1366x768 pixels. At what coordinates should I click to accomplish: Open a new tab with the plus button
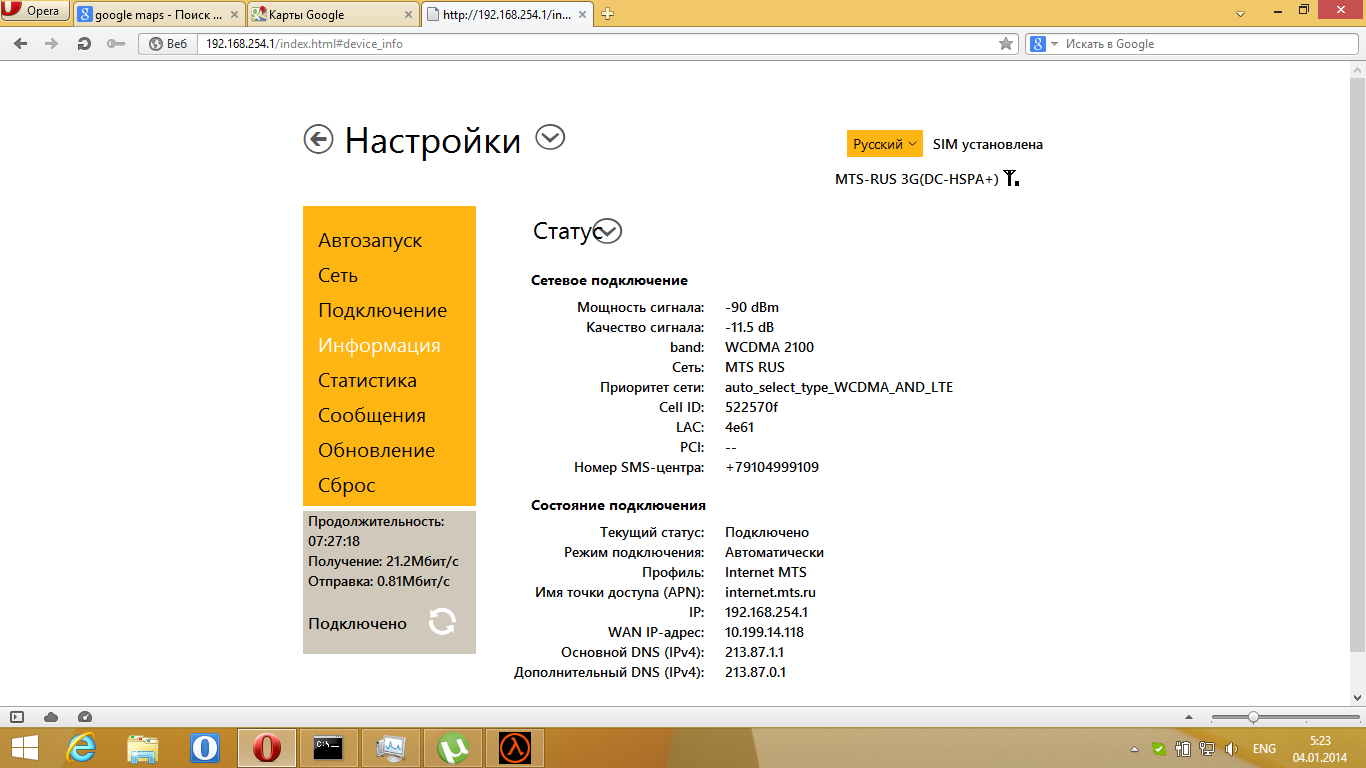pyautogui.click(x=607, y=14)
